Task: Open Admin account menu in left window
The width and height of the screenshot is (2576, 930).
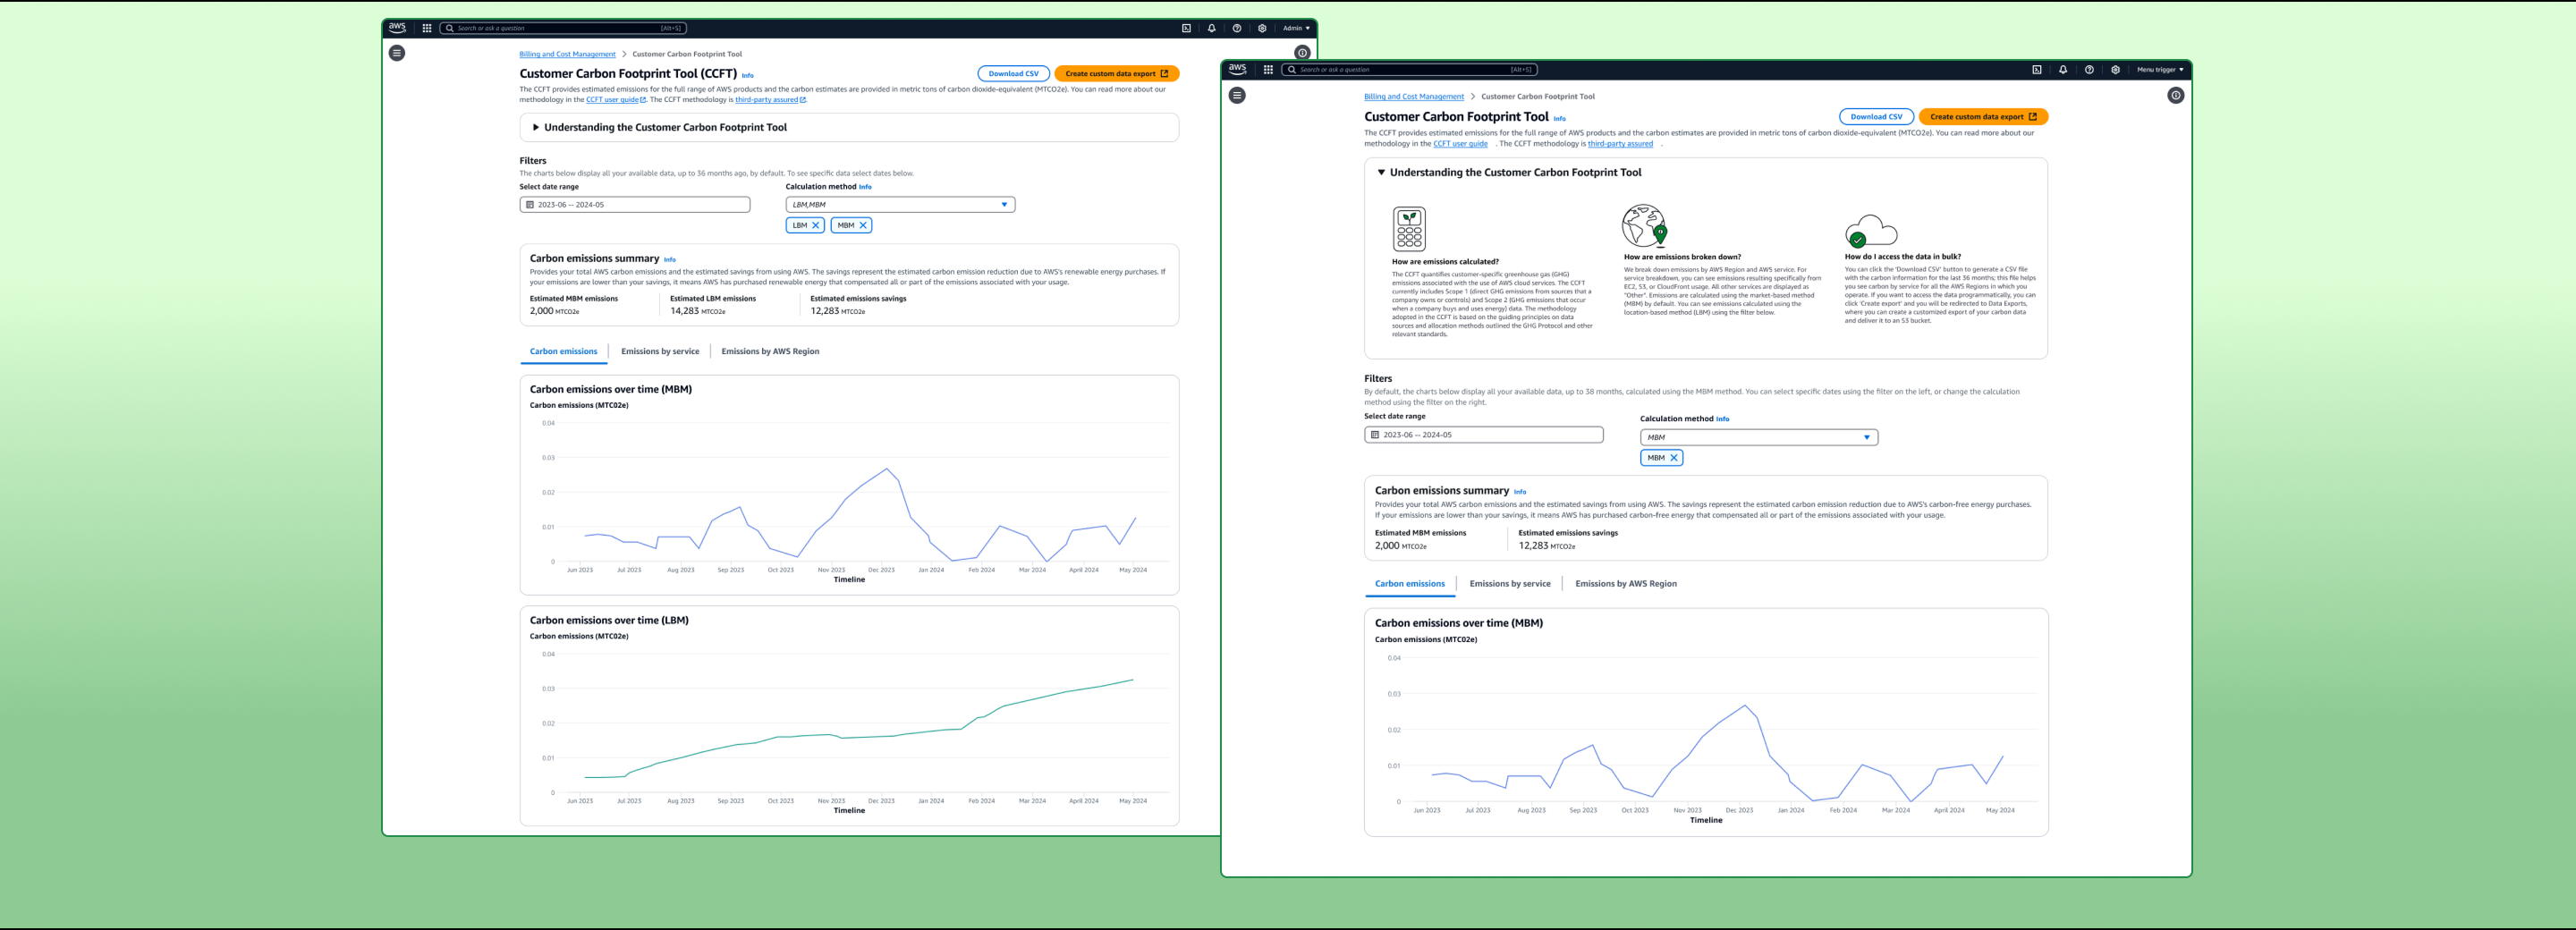Action: tap(1296, 28)
